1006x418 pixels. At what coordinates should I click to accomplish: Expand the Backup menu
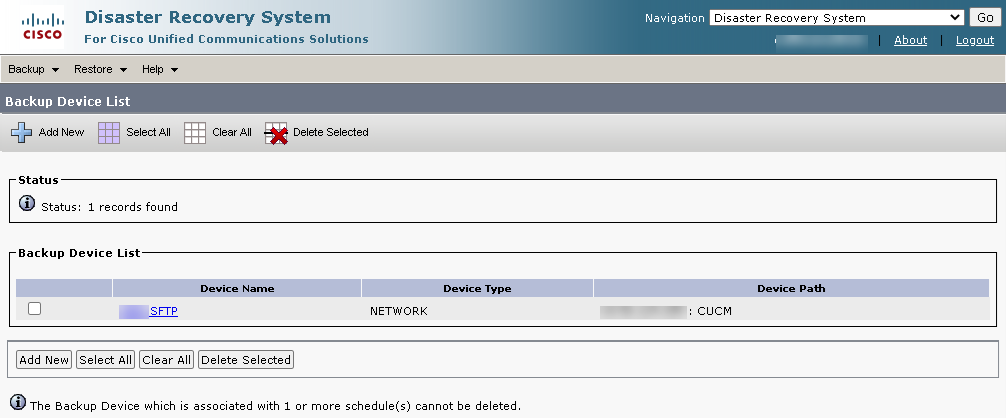pyautogui.click(x=33, y=69)
